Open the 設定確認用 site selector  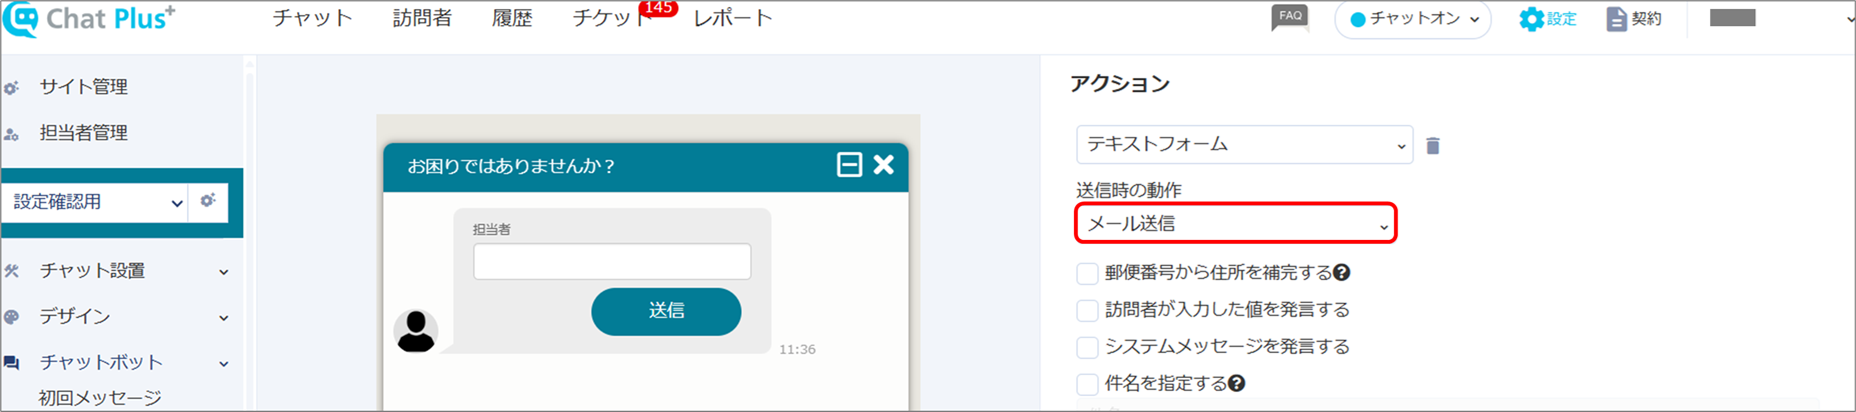click(x=95, y=202)
